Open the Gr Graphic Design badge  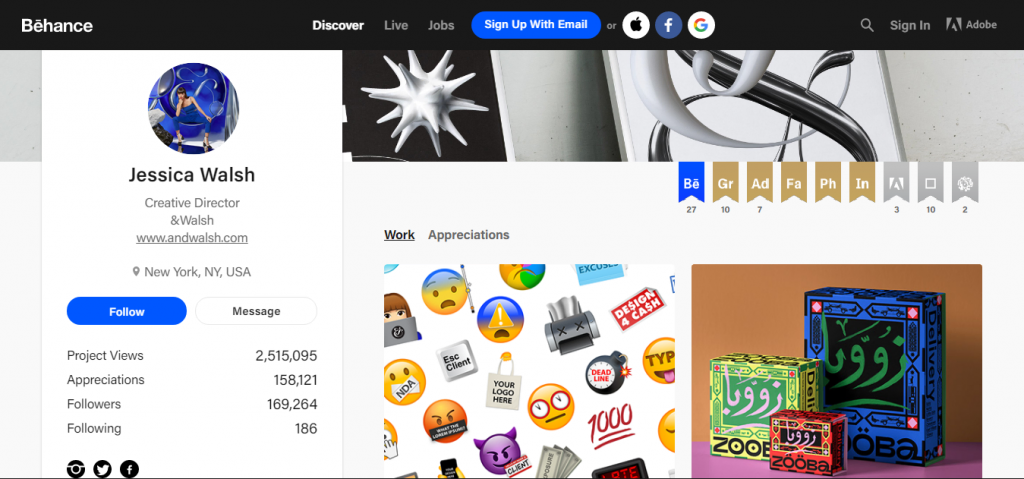point(726,182)
